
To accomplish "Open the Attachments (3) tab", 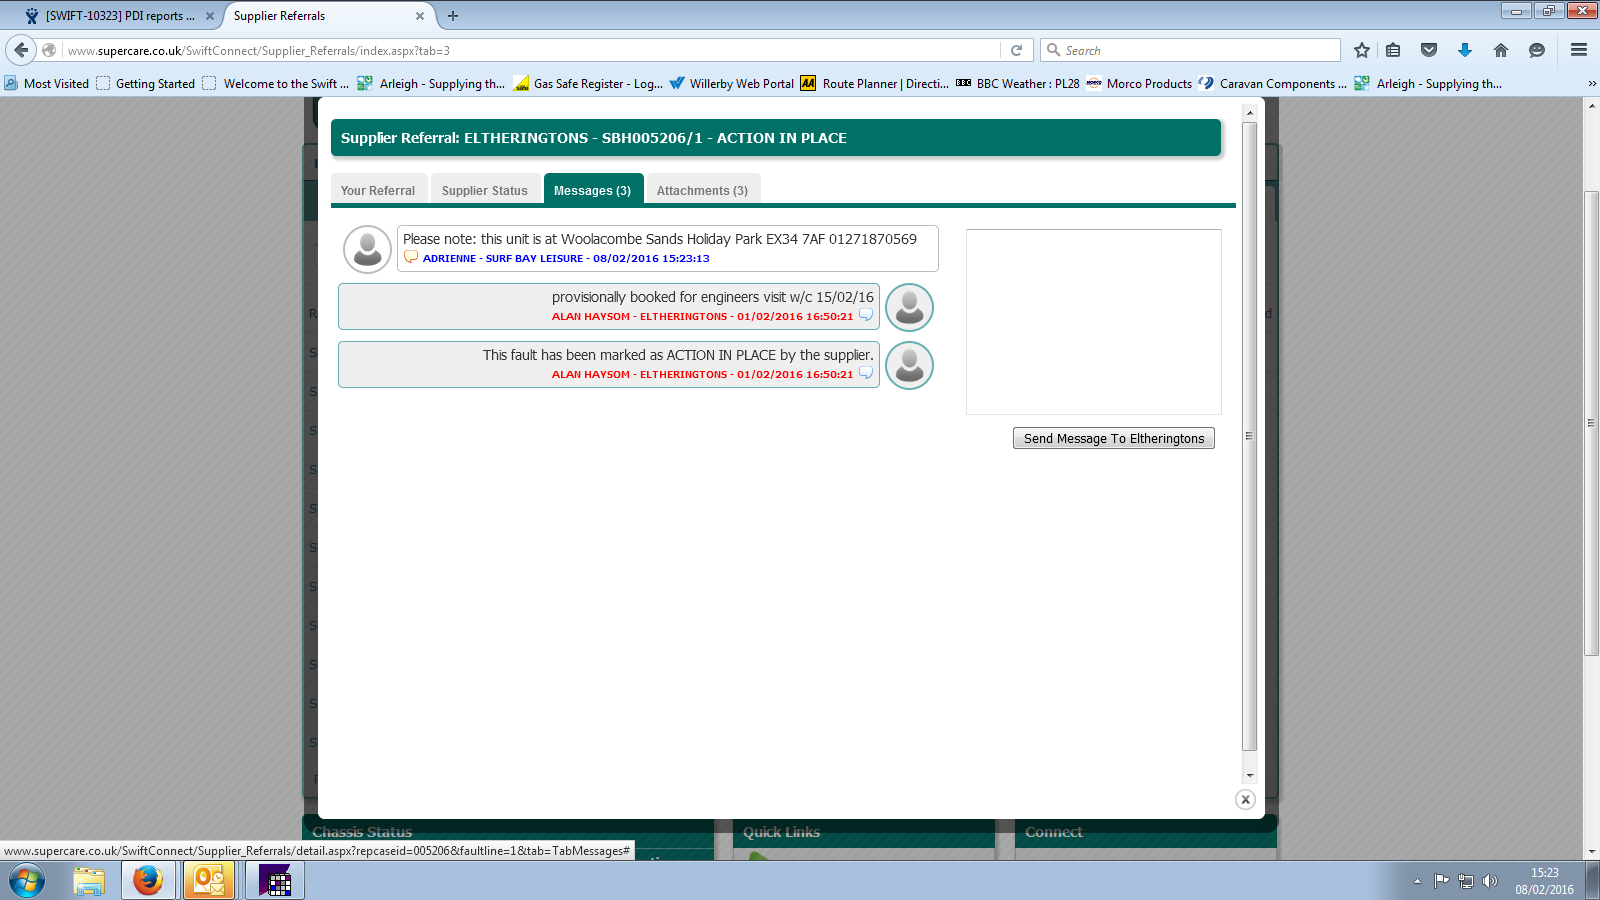I will click(703, 190).
